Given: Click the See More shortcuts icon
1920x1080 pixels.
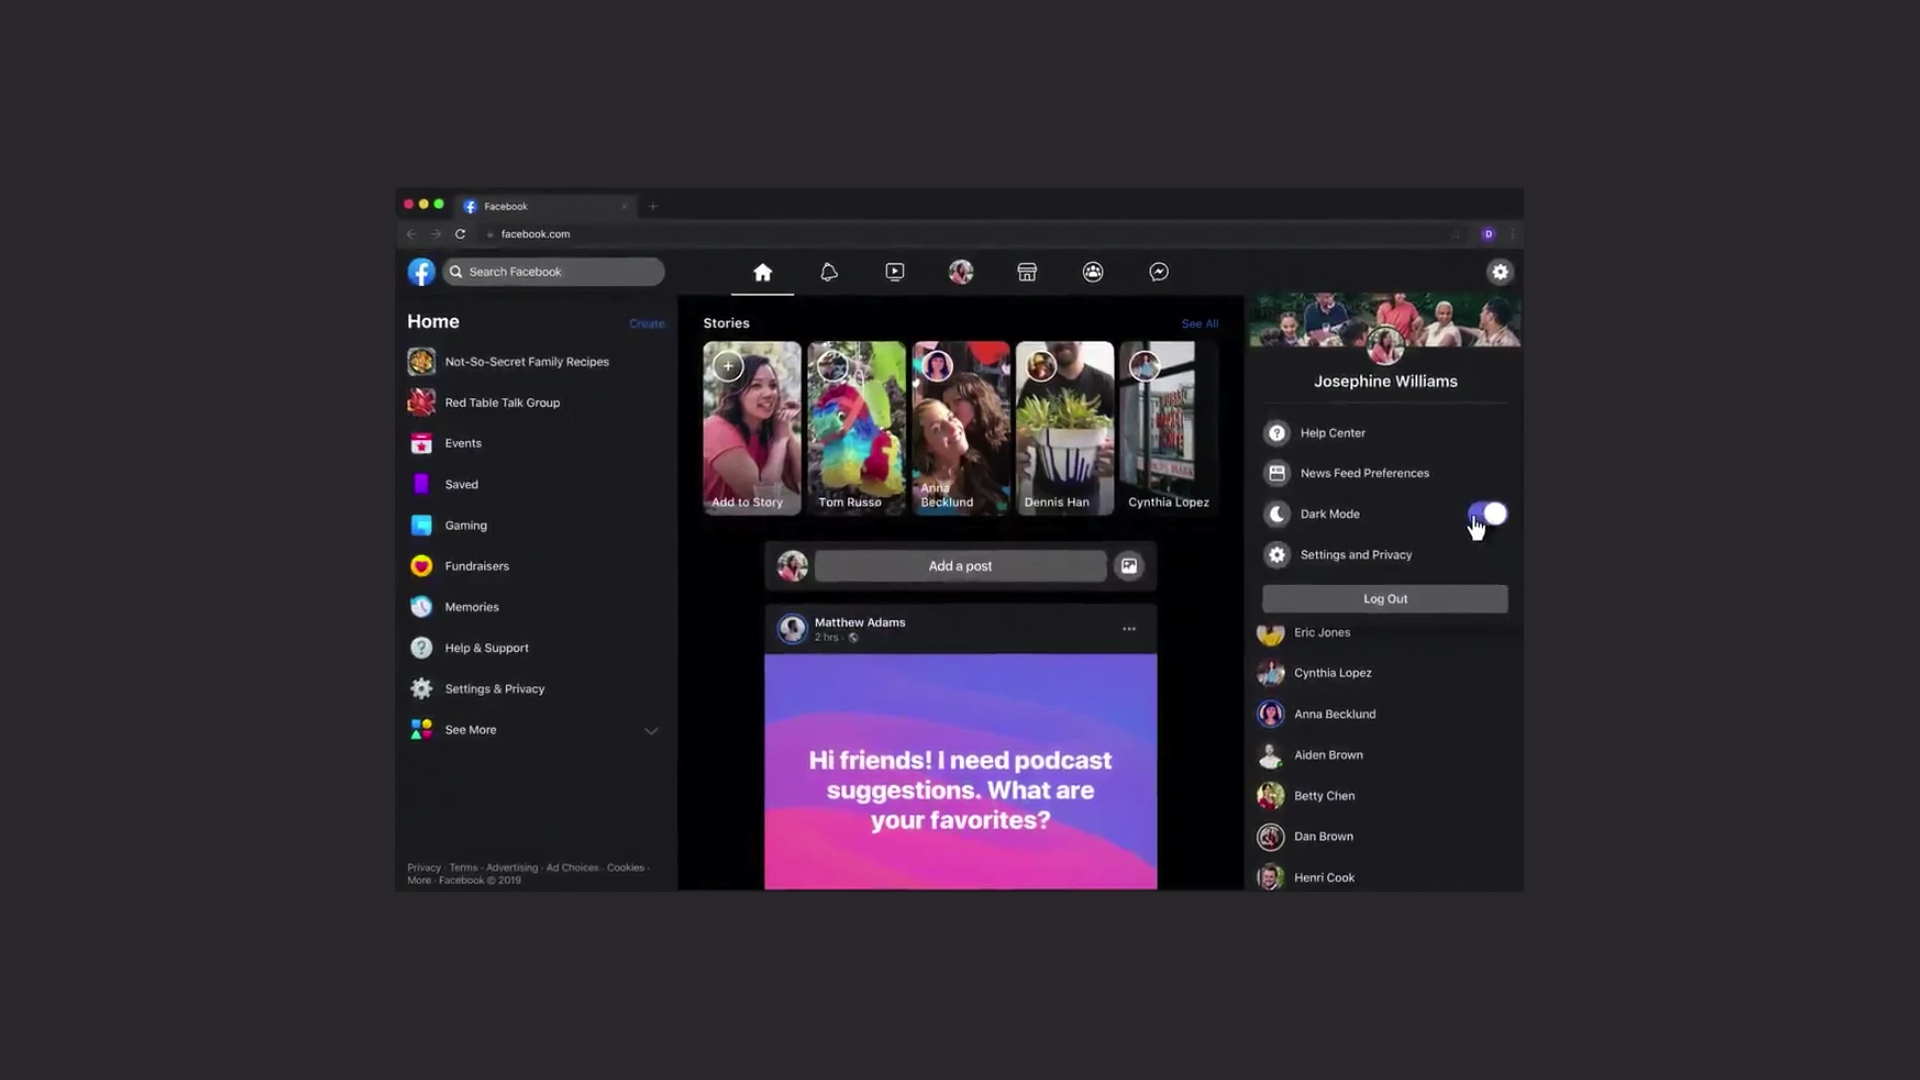Looking at the screenshot, I should (x=421, y=730).
